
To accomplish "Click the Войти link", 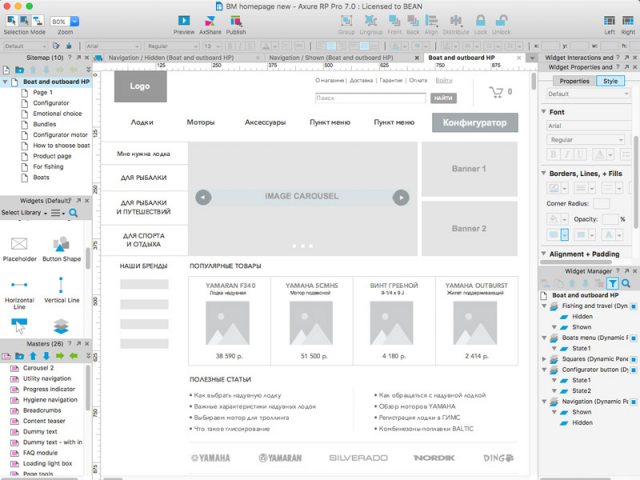I will pos(444,80).
